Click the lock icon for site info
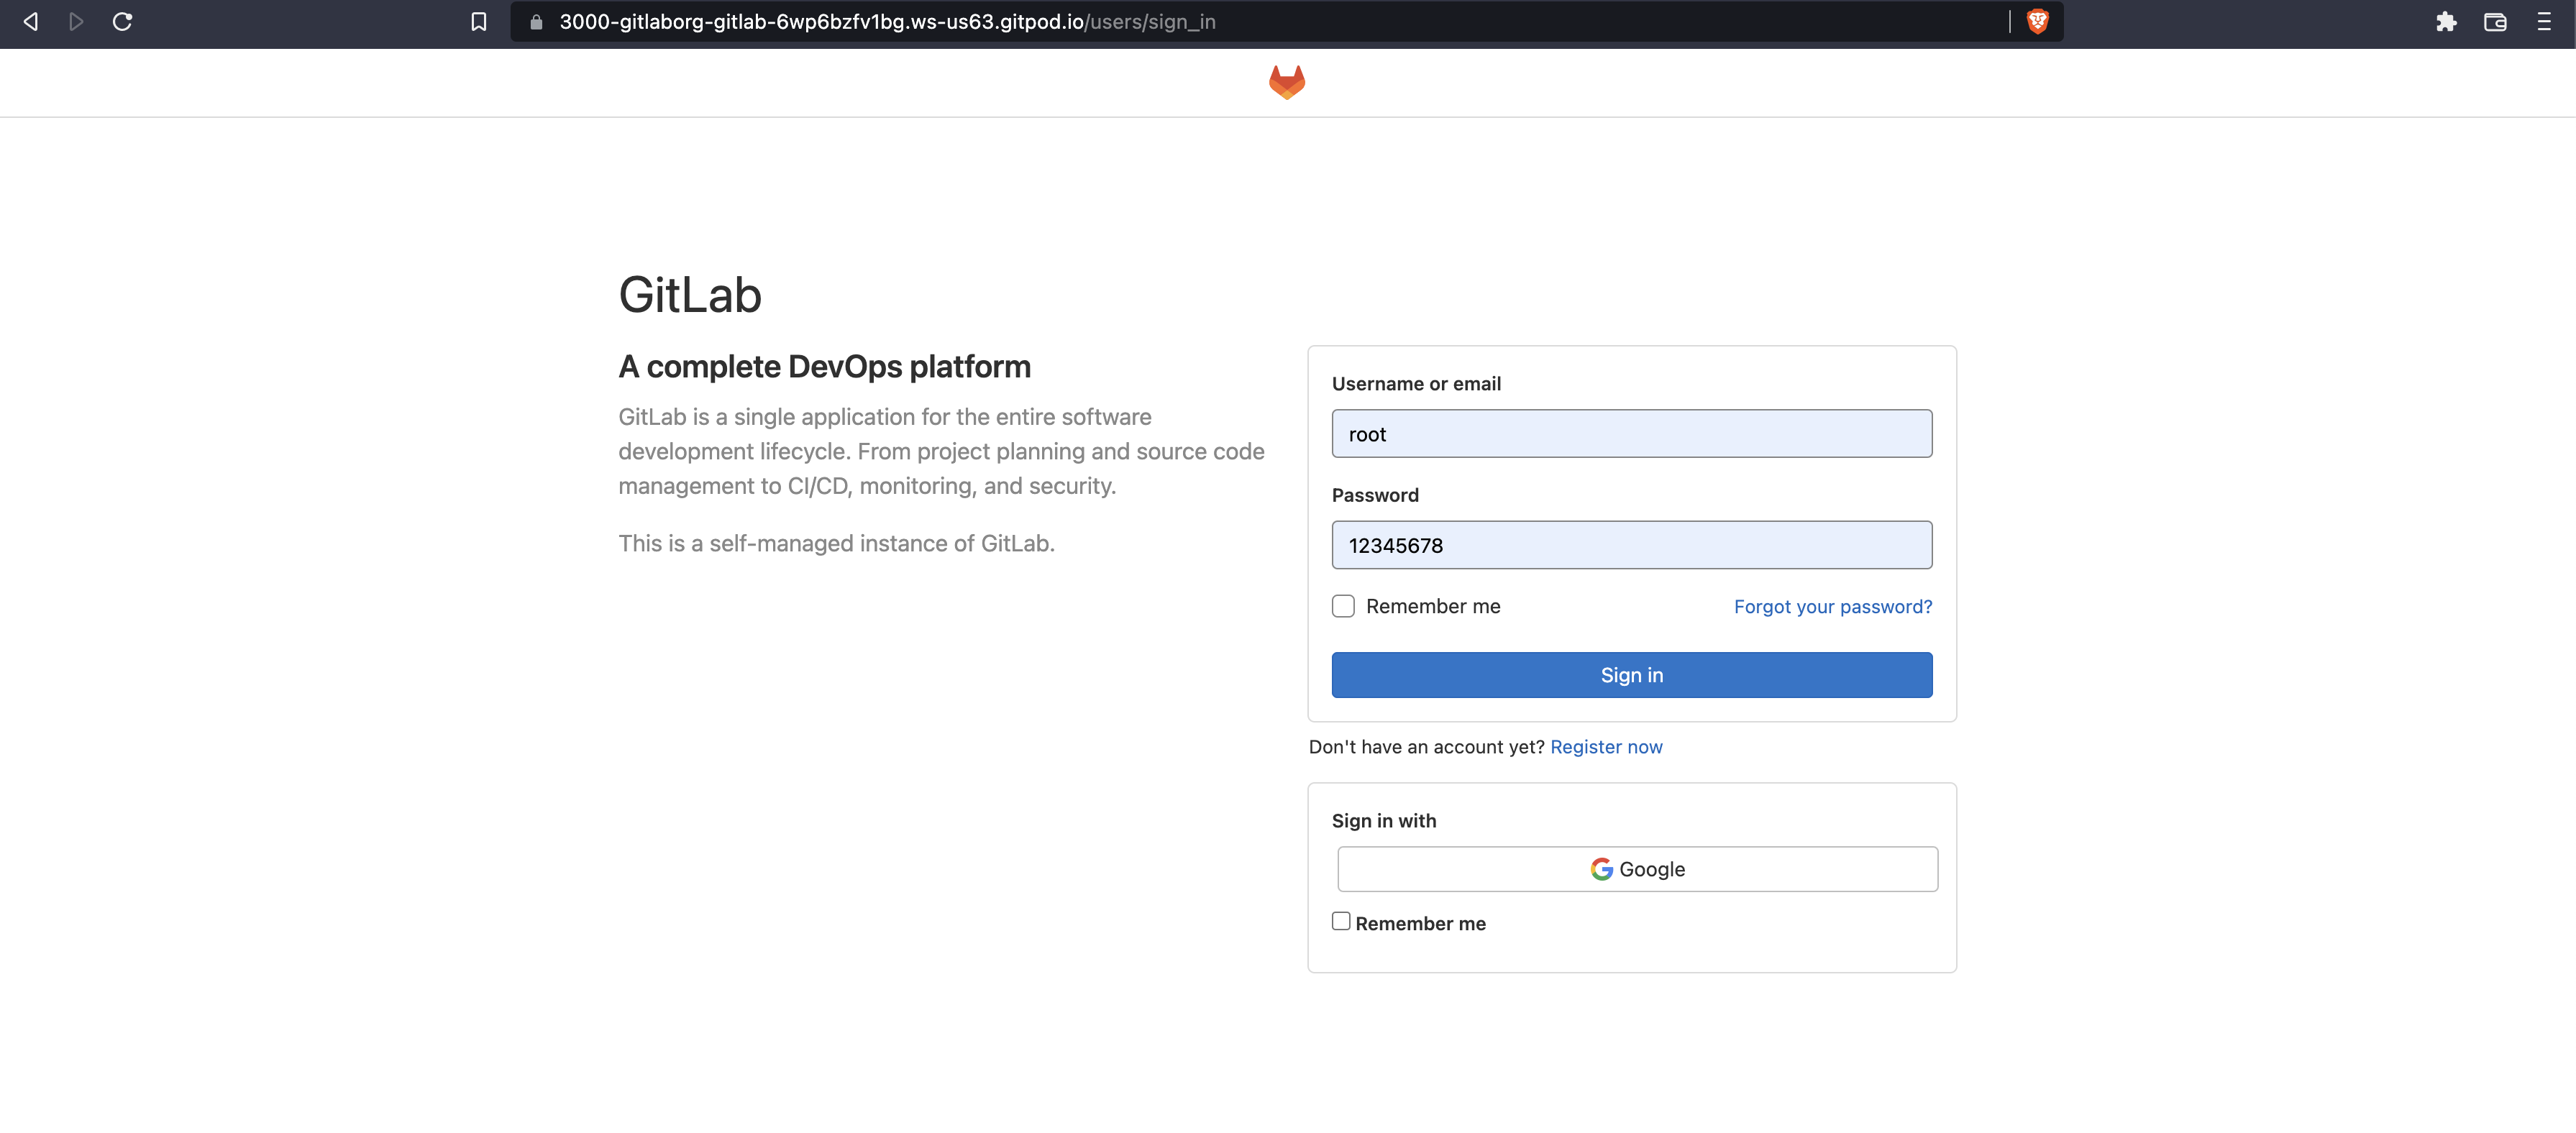 tap(536, 22)
